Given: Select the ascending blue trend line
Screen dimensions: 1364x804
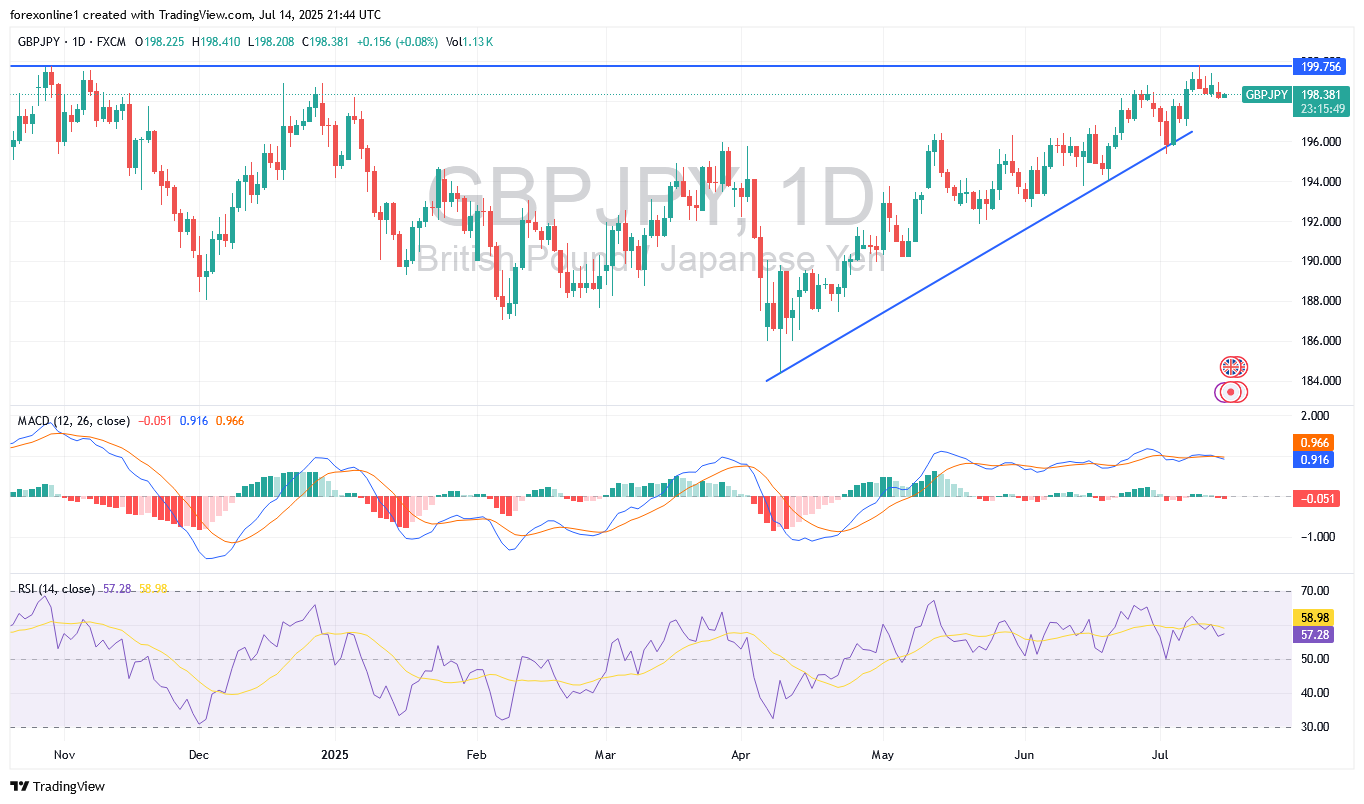Looking at the screenshot, I should pyautogui.click(x=979, y=255).
